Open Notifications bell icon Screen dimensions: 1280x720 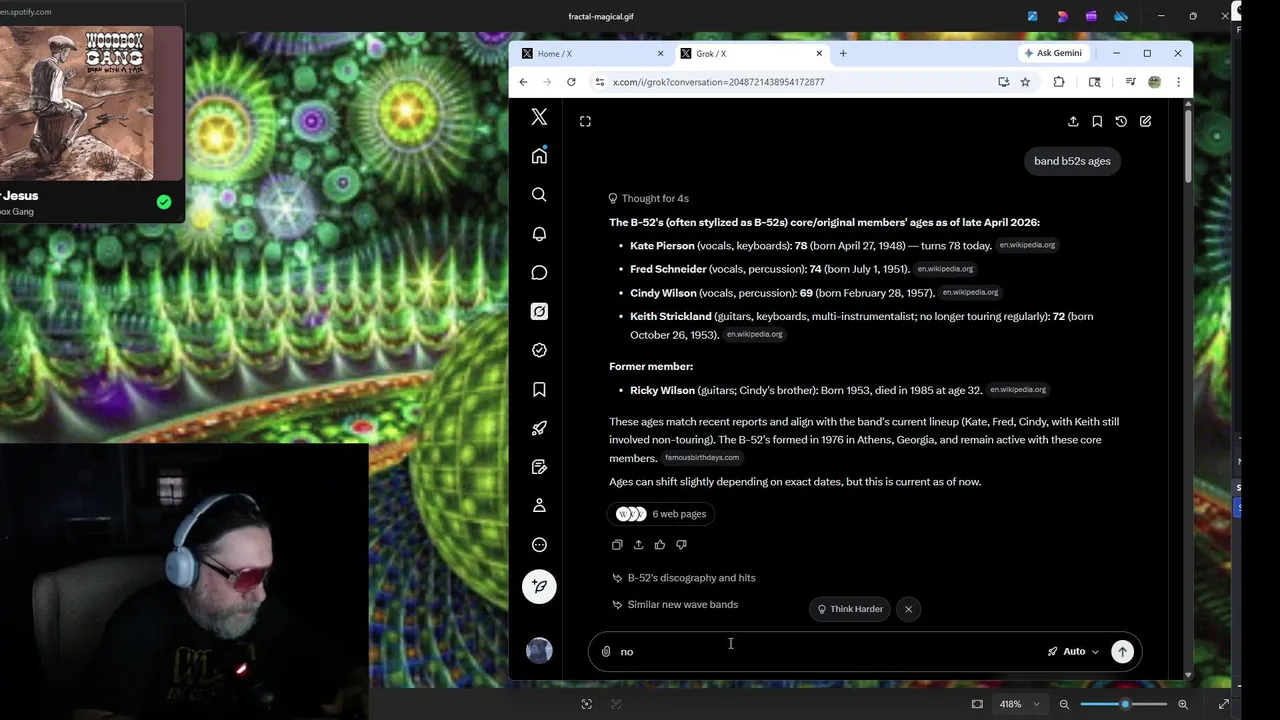(539, 234)
